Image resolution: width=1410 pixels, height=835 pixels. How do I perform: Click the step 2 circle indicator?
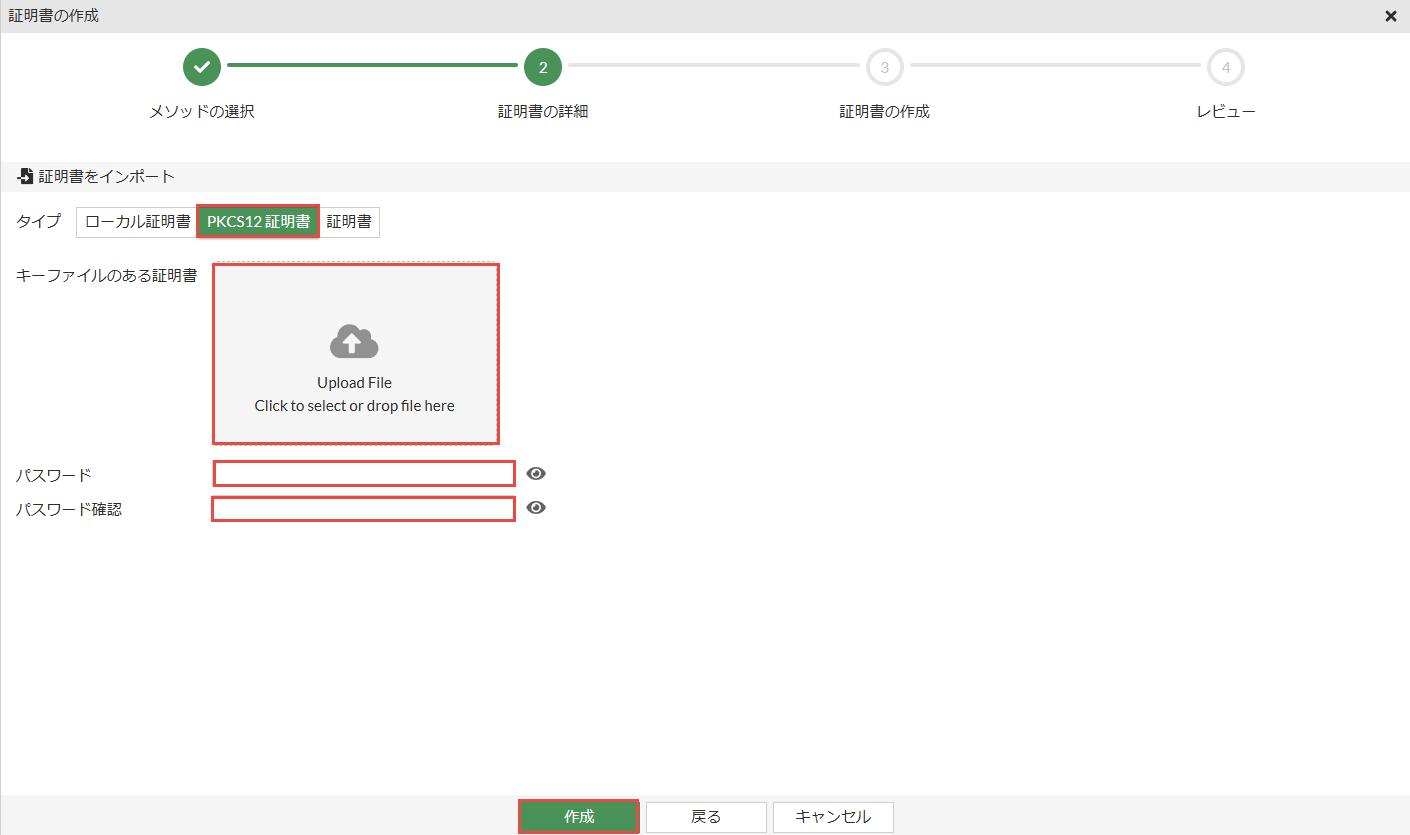[543, 67]
